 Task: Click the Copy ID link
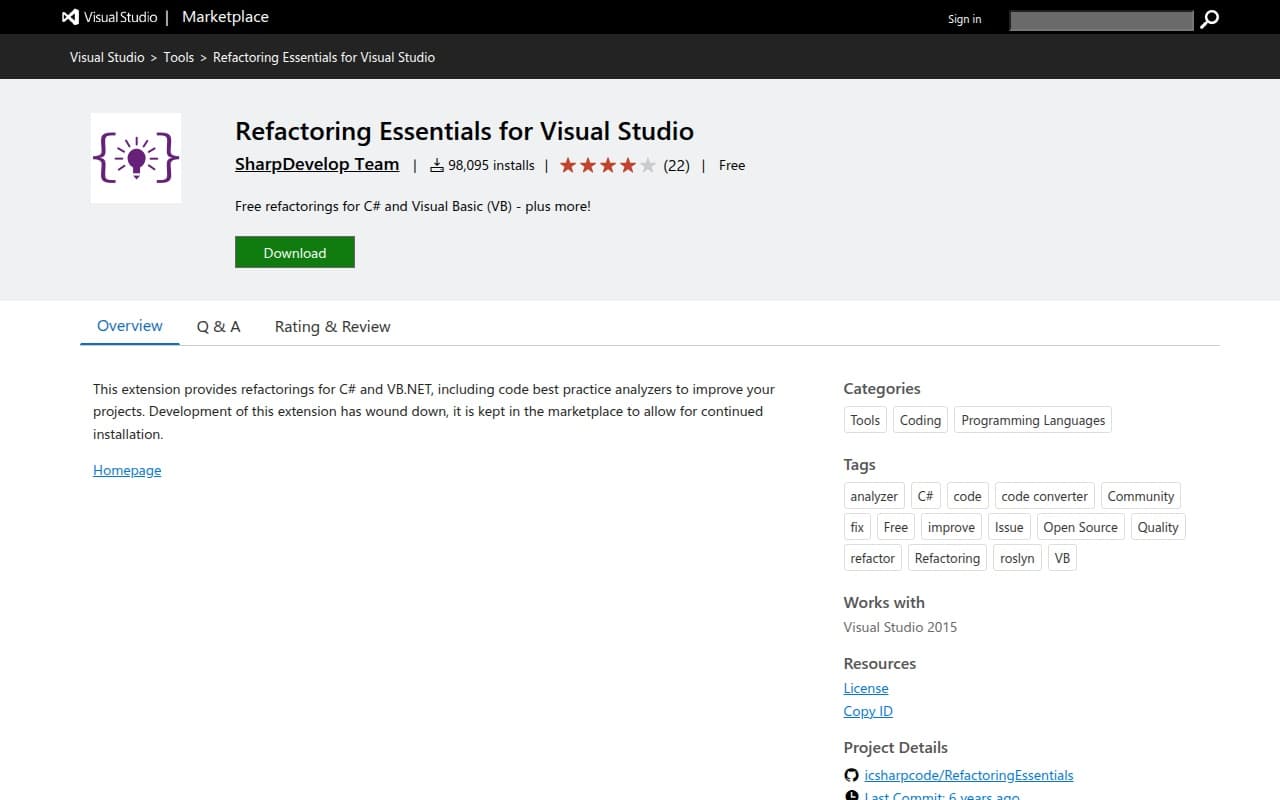click(x=868, y=711)
